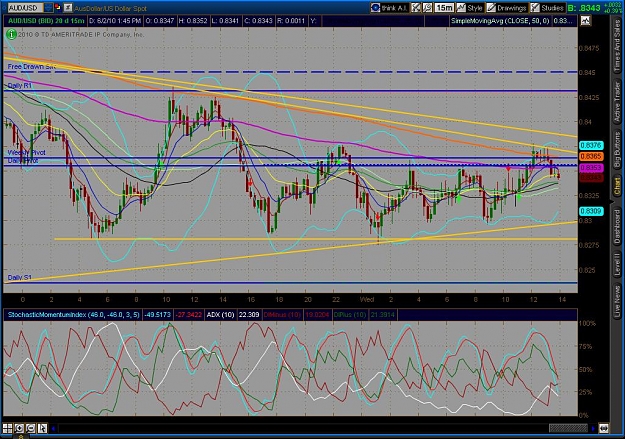625x439 pixels.
Task: Click the zoom in magnifier icon
Action: point(19,429)
